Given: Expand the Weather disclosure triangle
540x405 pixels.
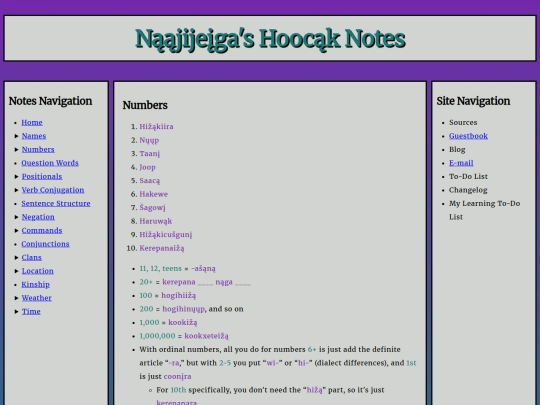Looking at the screenshot, I should click(x=16, y=298).
